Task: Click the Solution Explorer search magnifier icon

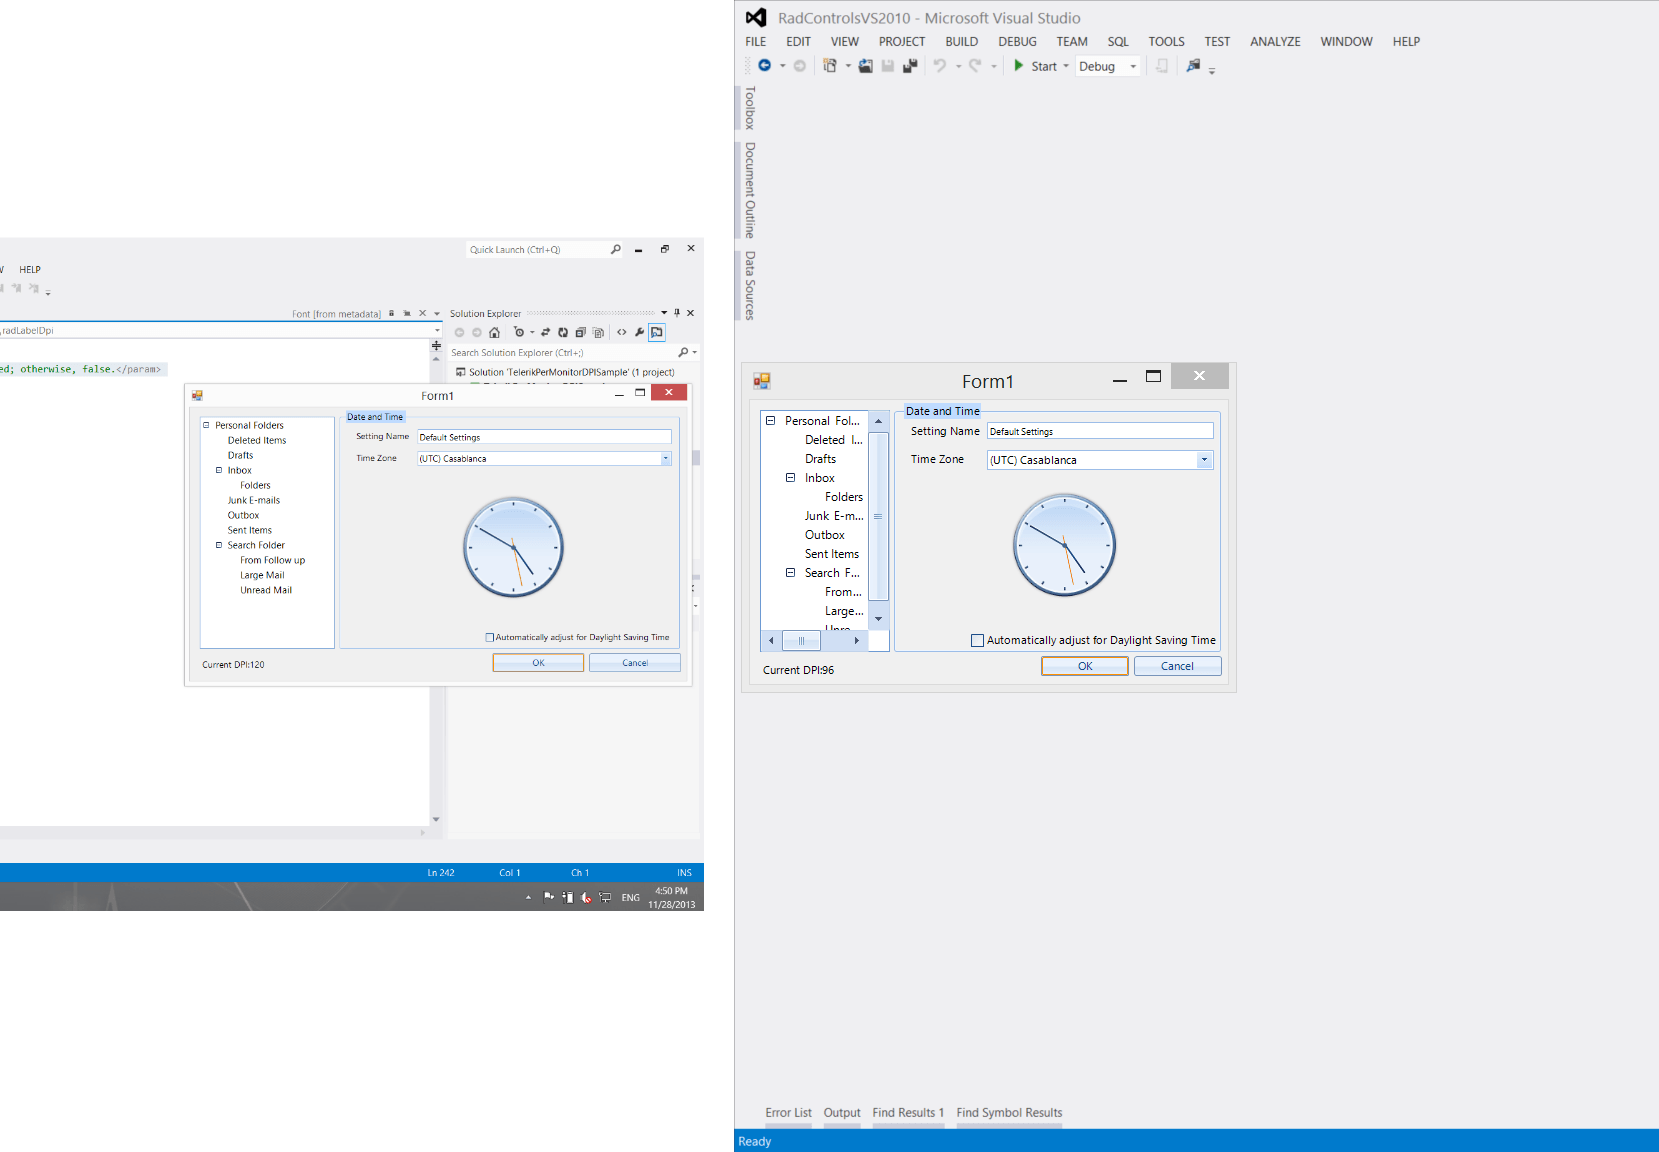Action: pos(683,352)
